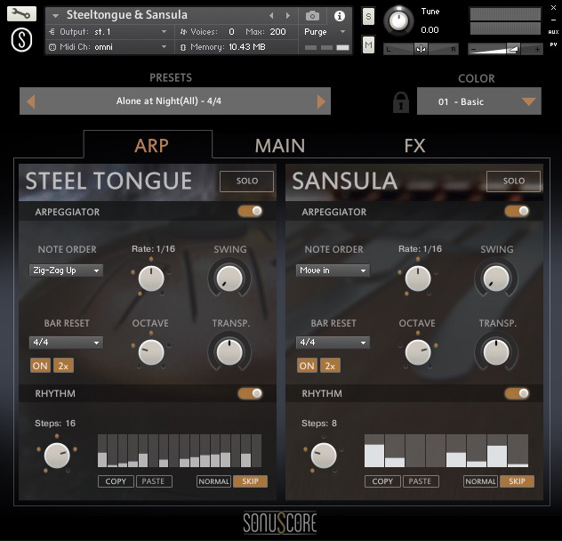The height and width of the screenshot is (541, 562).
Task: Open the Purge dropdown menu
Action: [325, 32]
